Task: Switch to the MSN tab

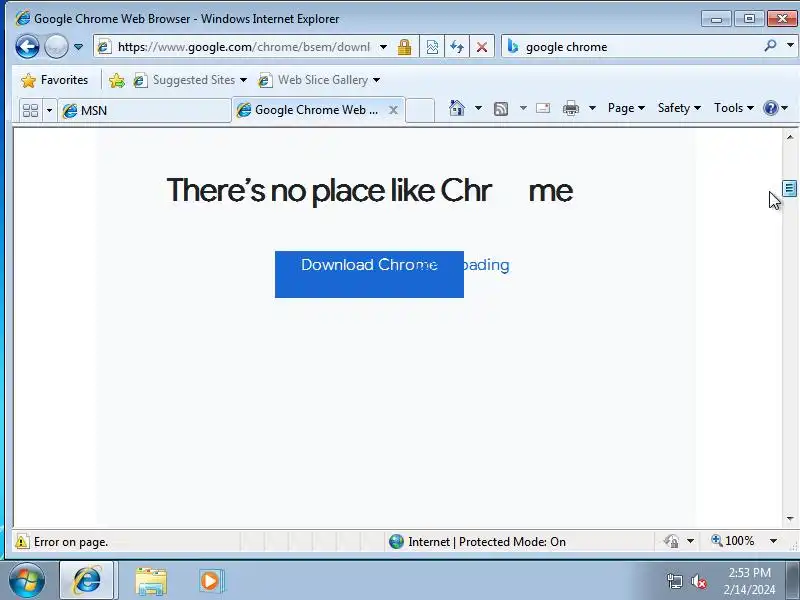Action: coord(144,110)
